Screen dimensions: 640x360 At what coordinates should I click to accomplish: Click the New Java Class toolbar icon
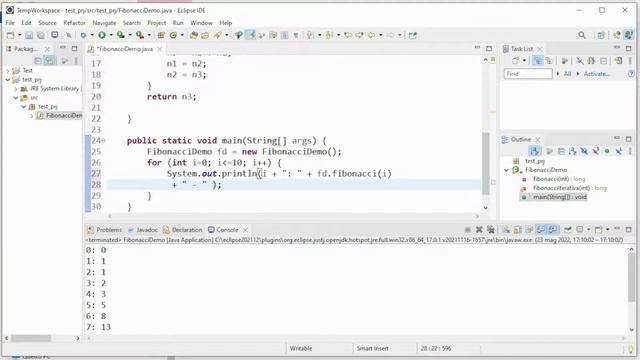(x=173, y=36)
